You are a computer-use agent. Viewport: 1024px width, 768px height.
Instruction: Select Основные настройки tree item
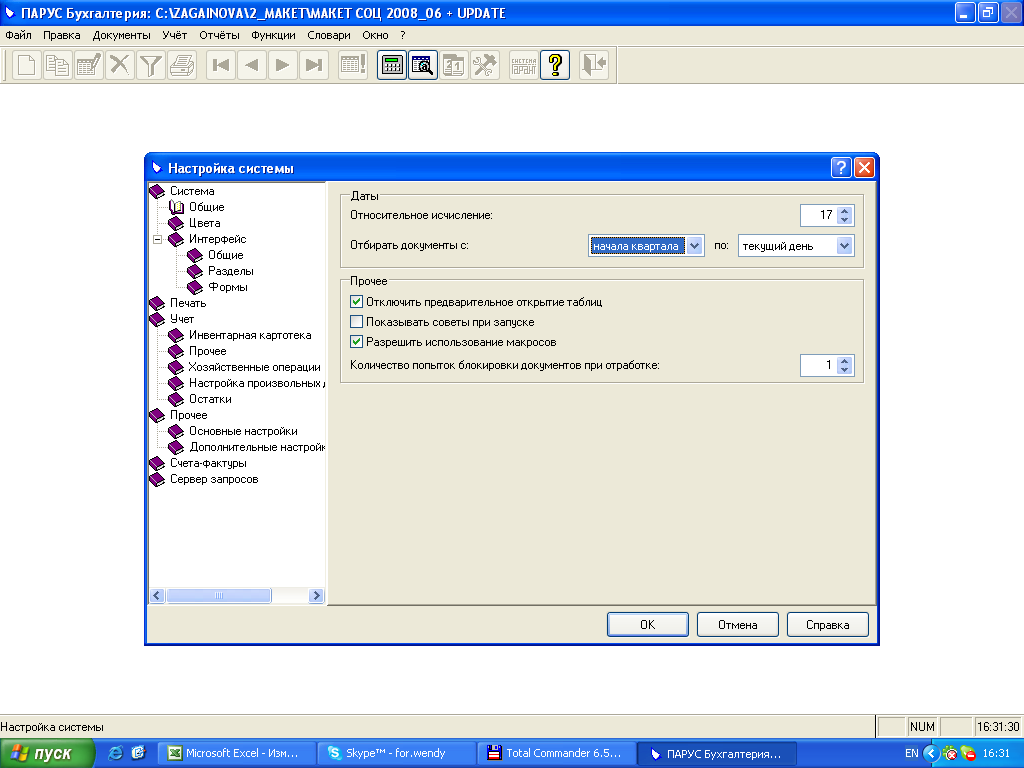[x=243, y=431]
